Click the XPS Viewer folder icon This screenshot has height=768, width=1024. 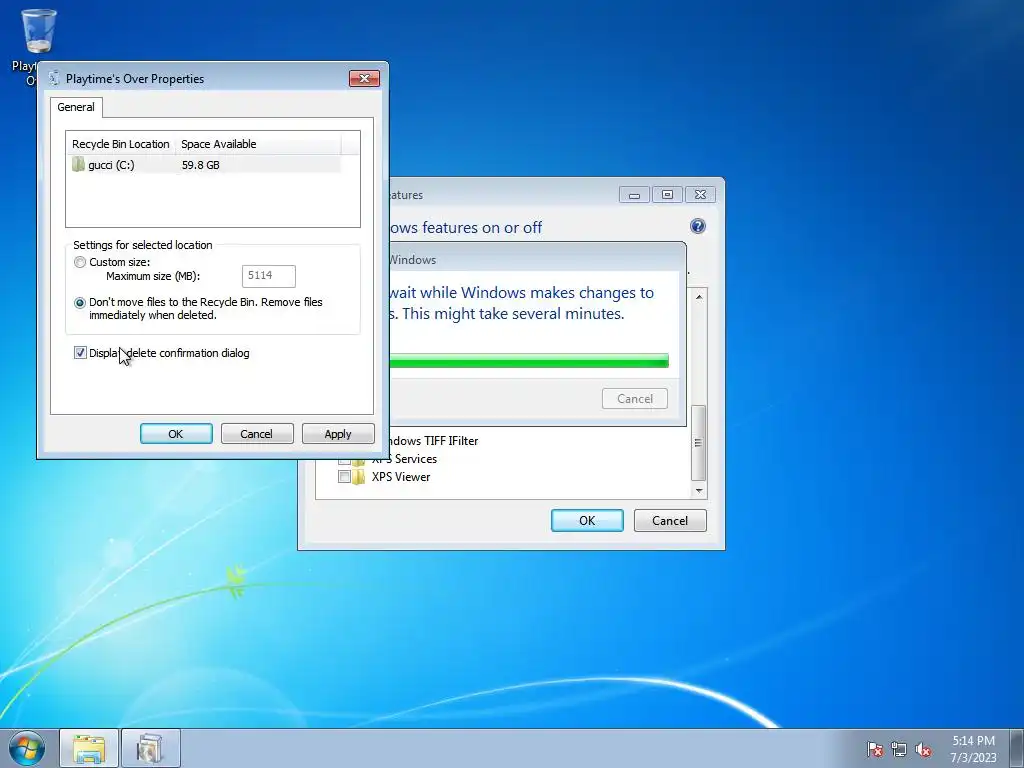tap(358, 477)
